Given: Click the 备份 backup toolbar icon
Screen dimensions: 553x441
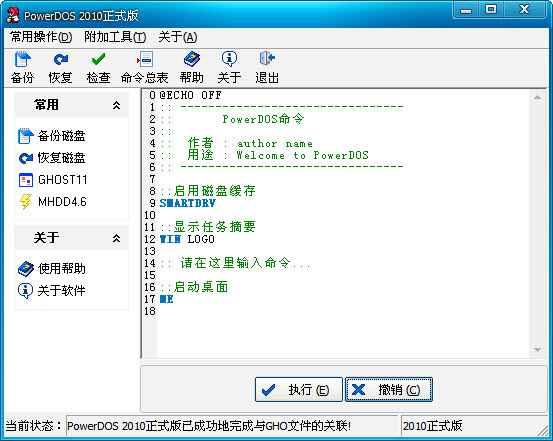Looking at the screenshot, I should pos(22,67).
